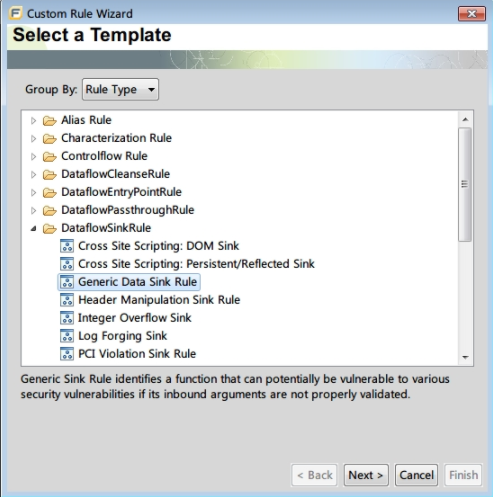
Task: Expand the Alias Rule folder
Action: (33, 120)
